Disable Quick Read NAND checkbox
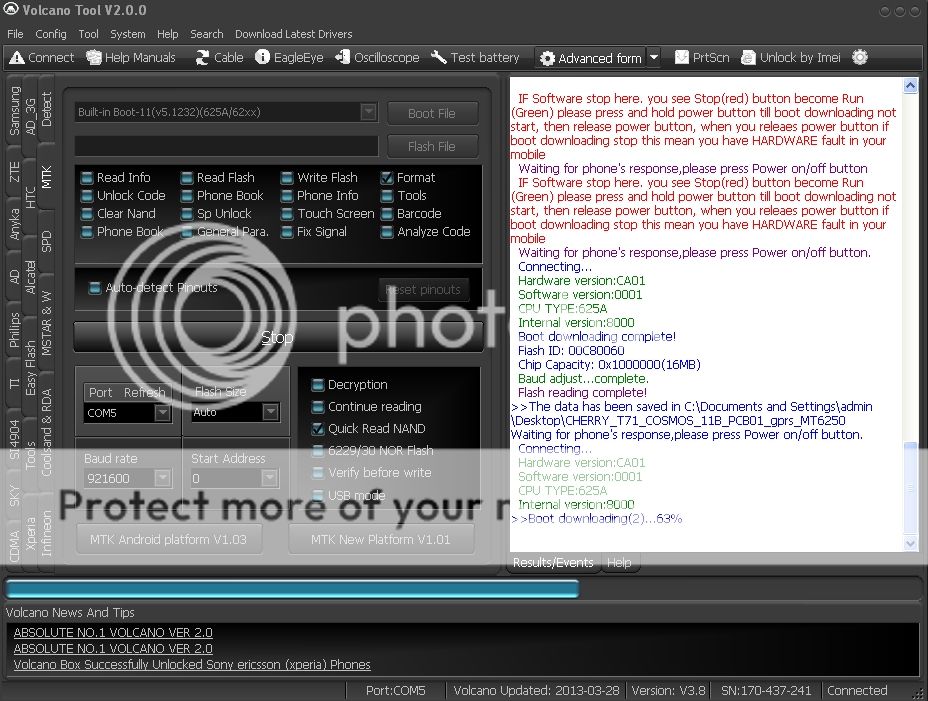This screenshot has height=701, width=928. pyautogui.click(x=318, y=429)
